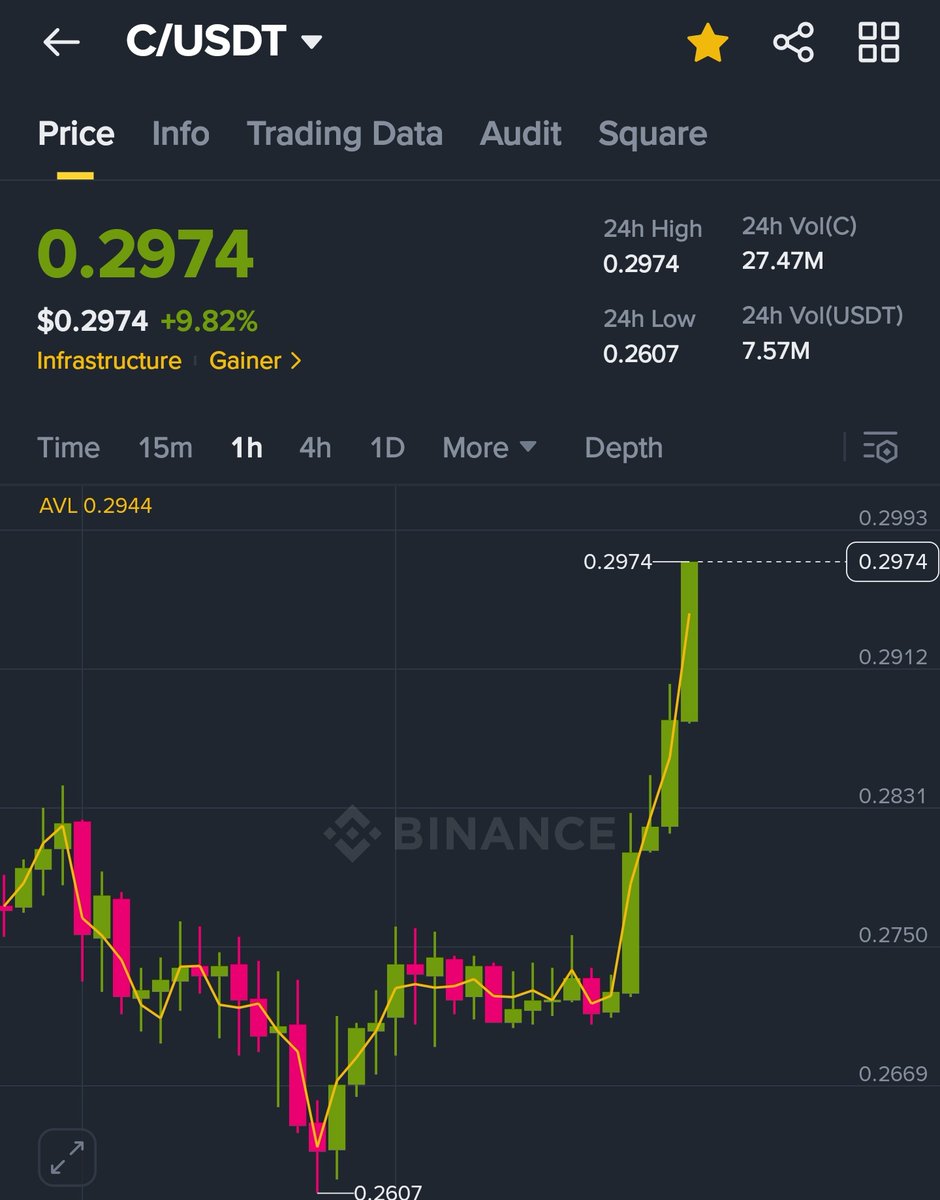Select the 1D chart interval
The image size is (940, 1200).
pos(387,447)
